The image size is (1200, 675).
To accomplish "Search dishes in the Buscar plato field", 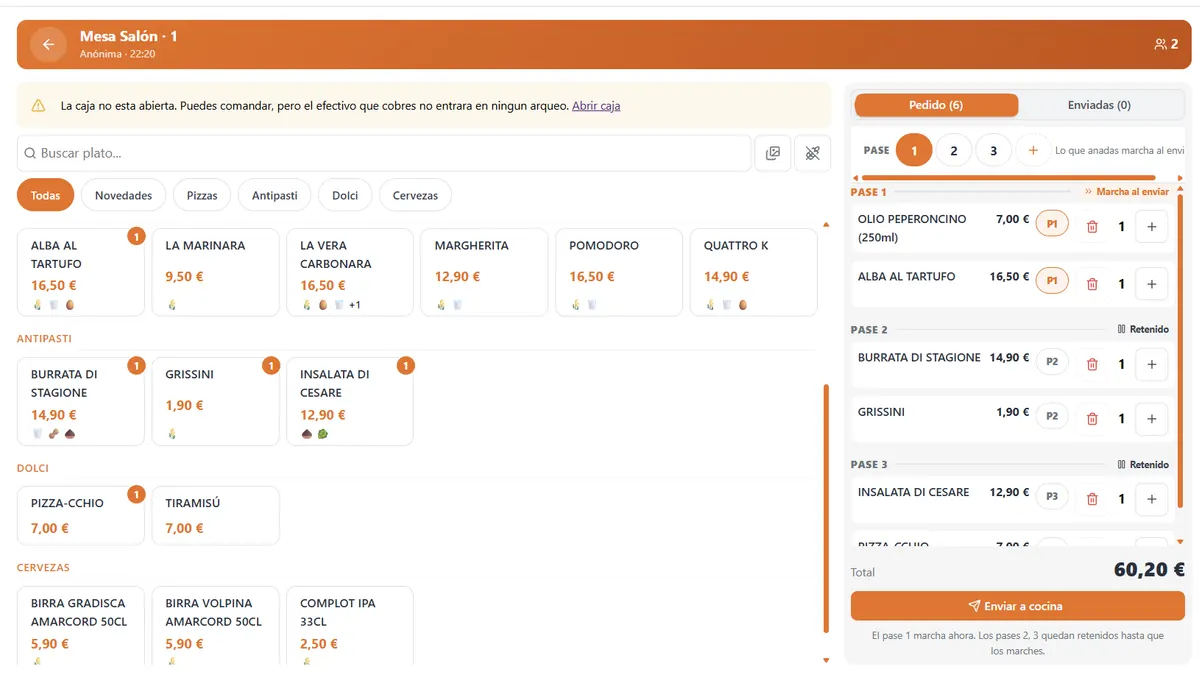I will click(x=384, y=153).
